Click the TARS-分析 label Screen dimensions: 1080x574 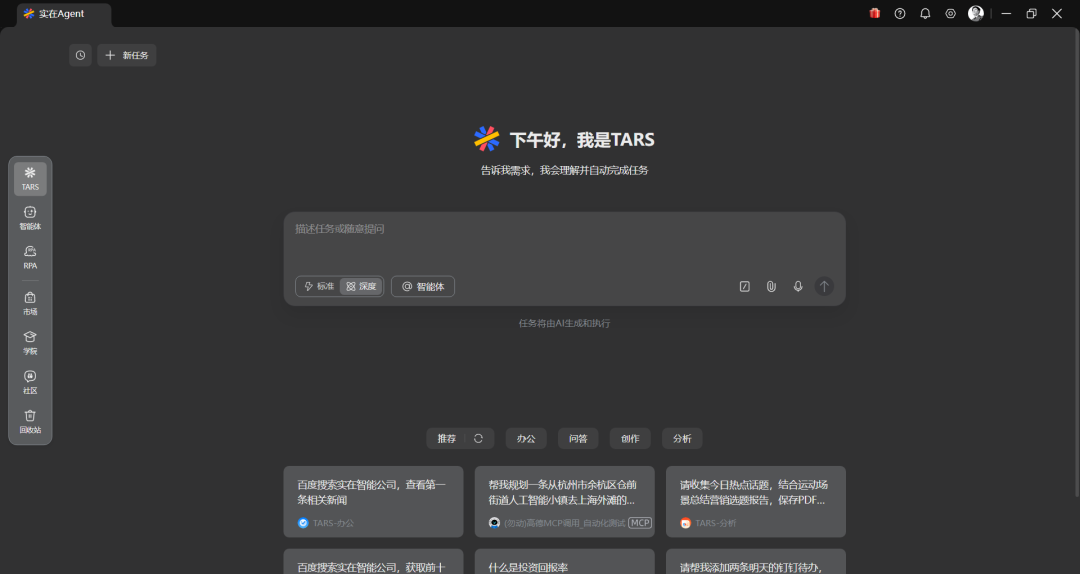pos(716,523)
